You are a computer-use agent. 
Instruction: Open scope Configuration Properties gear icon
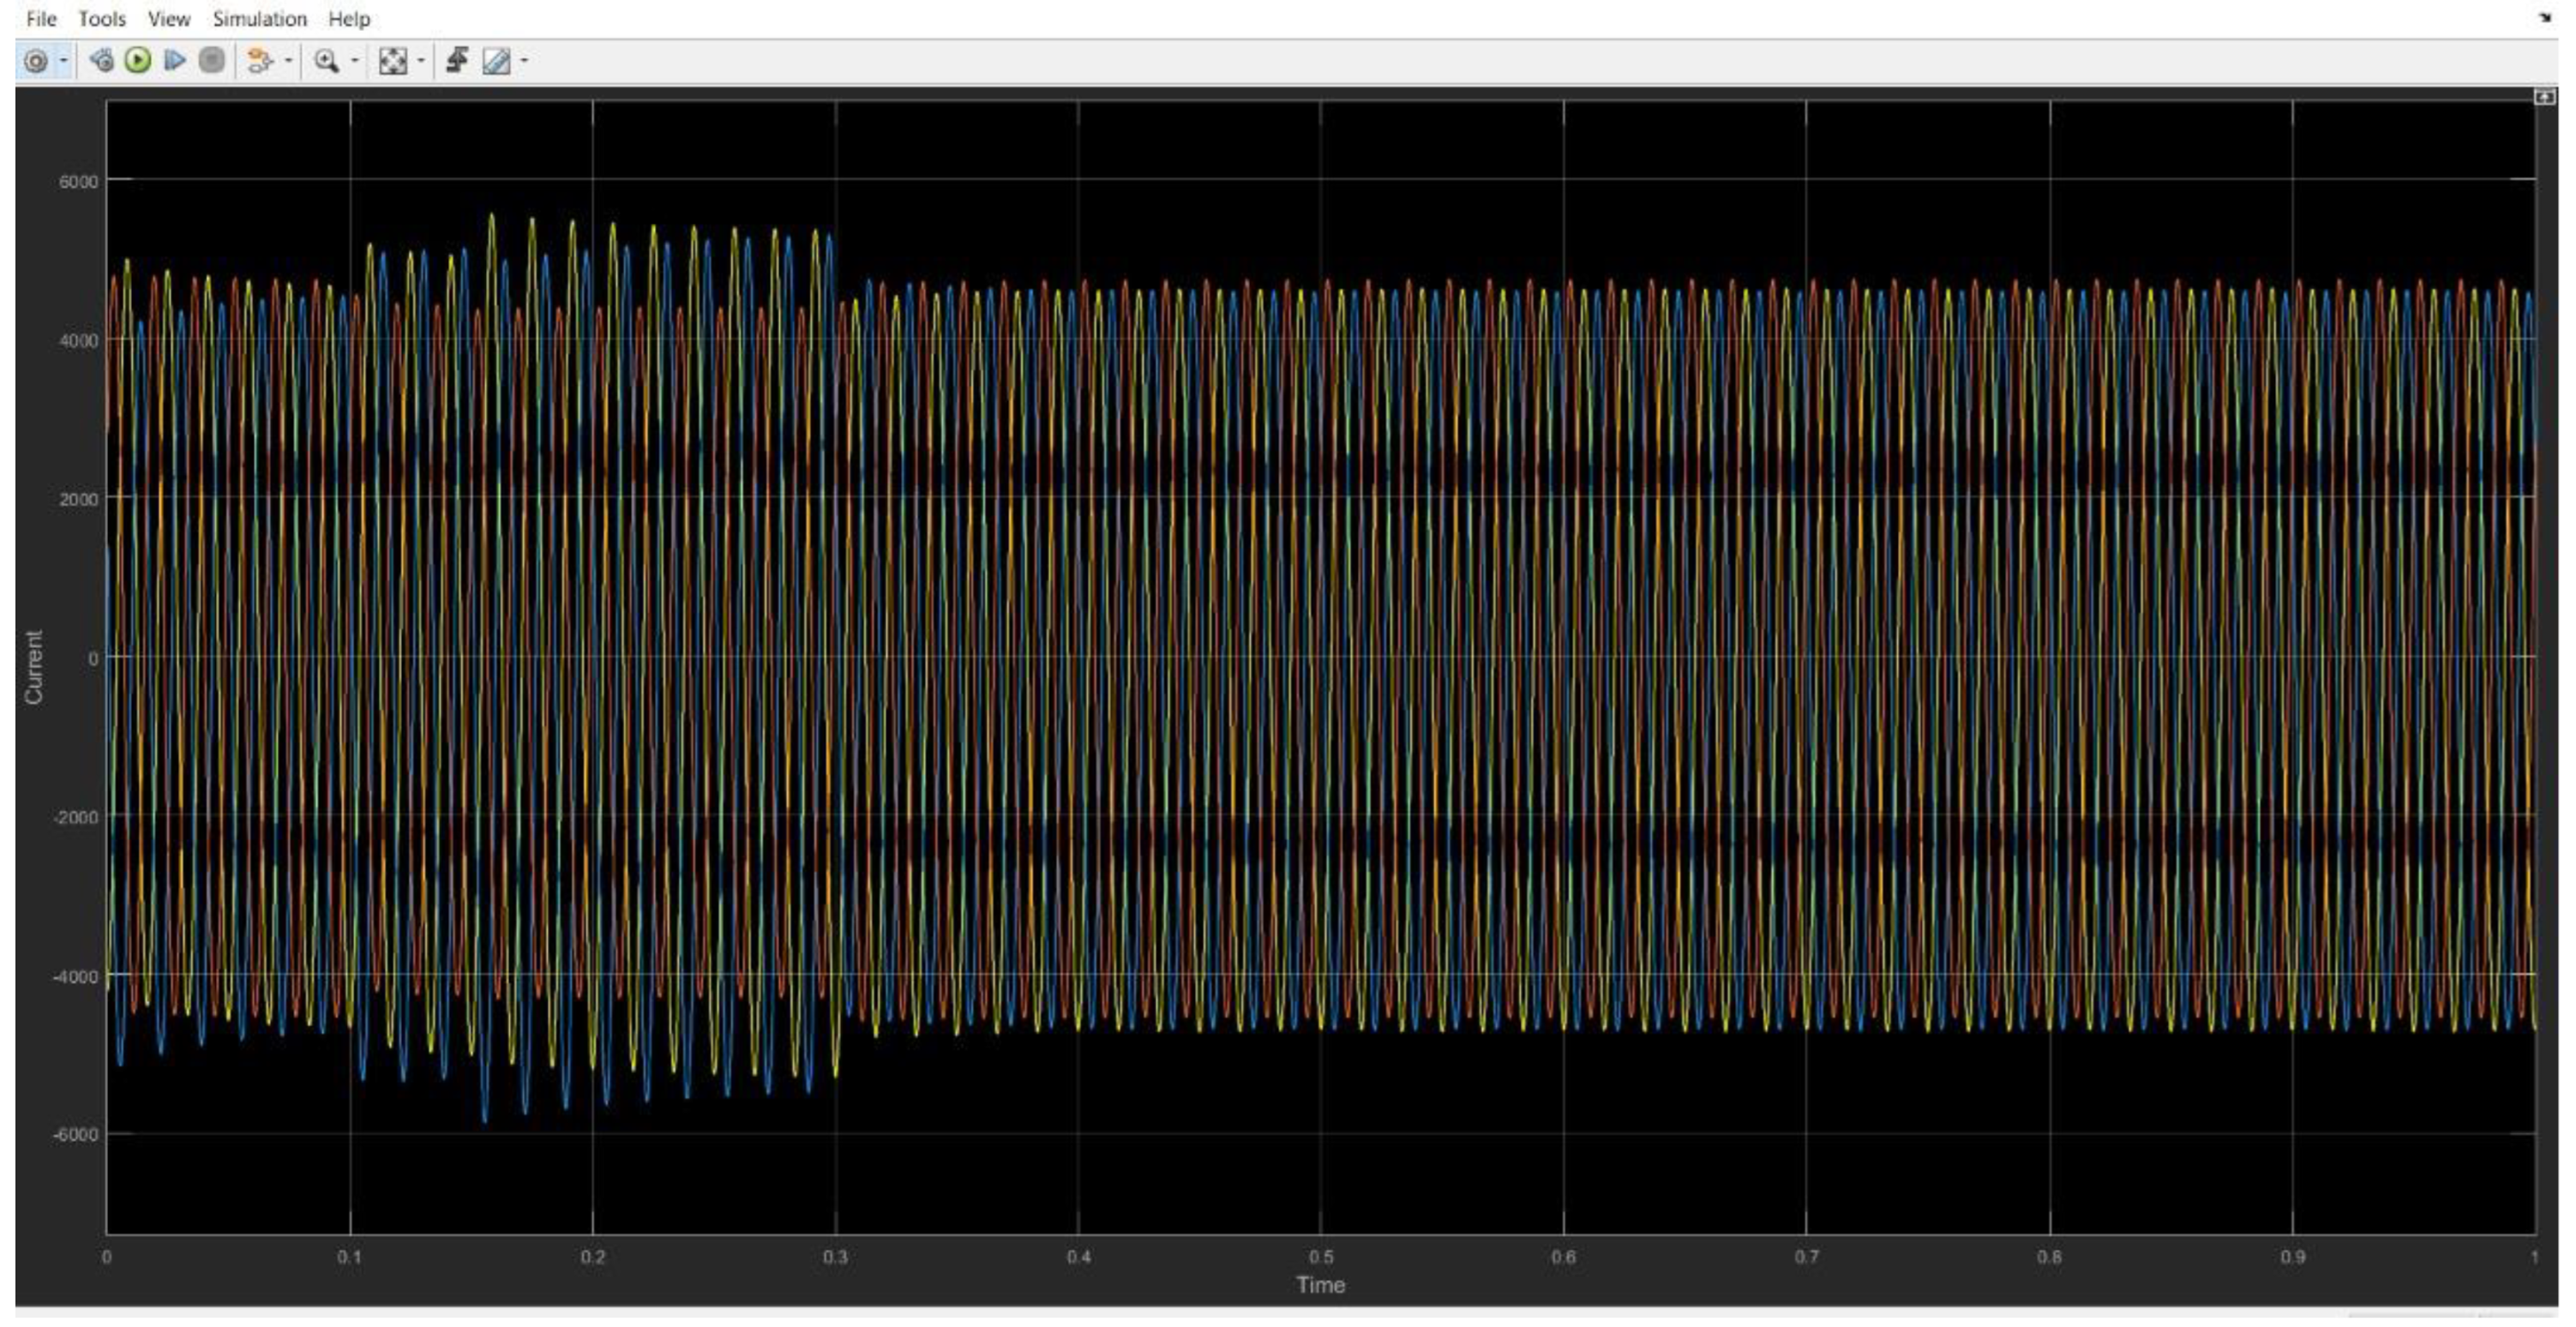coord(35,61)
